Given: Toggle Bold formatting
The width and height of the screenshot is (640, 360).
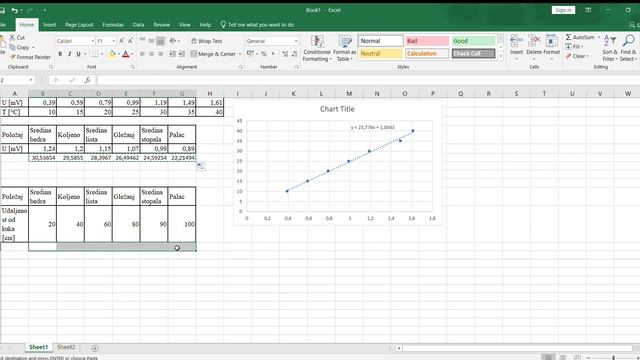Looking at the screenshot, I should 60,54.
